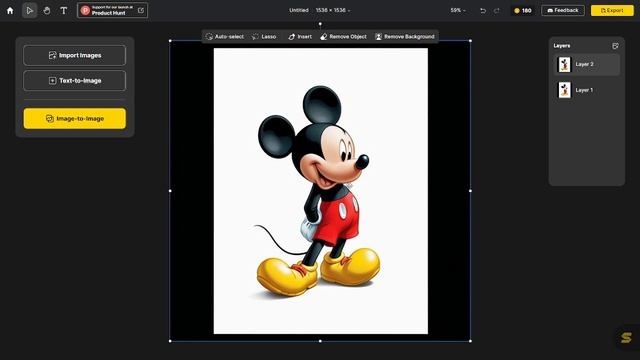Select Layer 1 in the Layers panel
The image size is (640, 360).
tap(587, 90)
